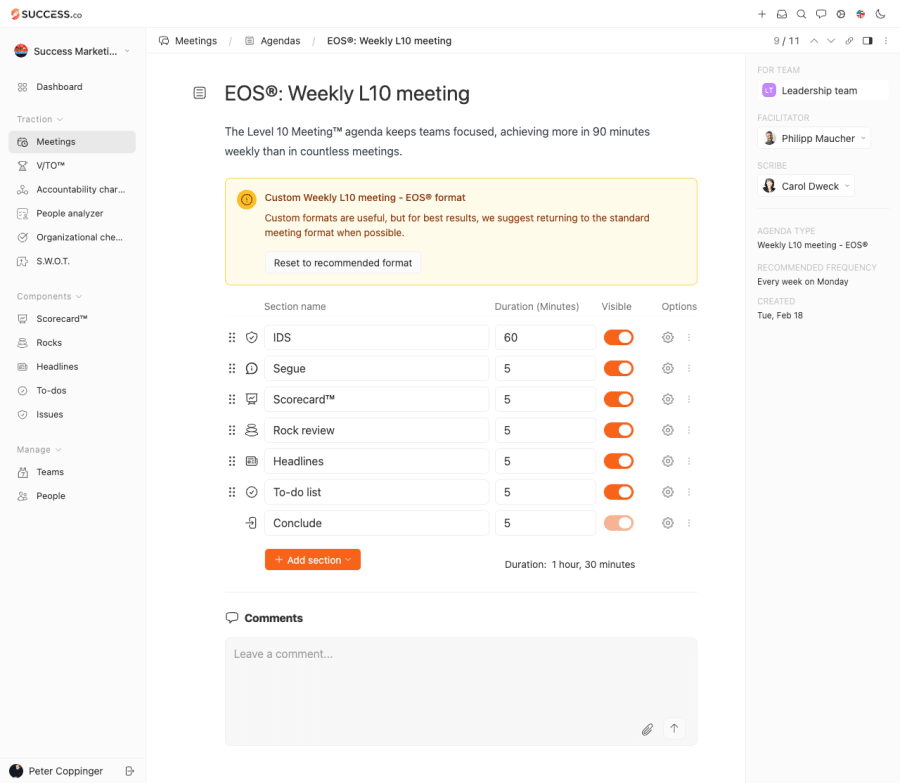Open Rocks in the sidebar
900x783 pixels.
[72, 343]
